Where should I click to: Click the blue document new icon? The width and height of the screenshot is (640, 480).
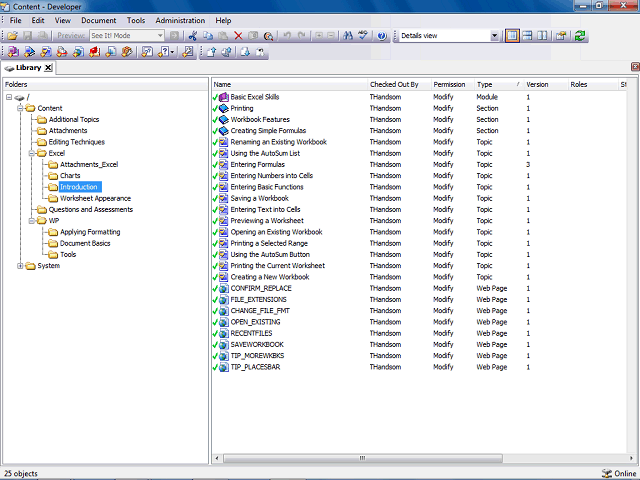click(111, 52)
